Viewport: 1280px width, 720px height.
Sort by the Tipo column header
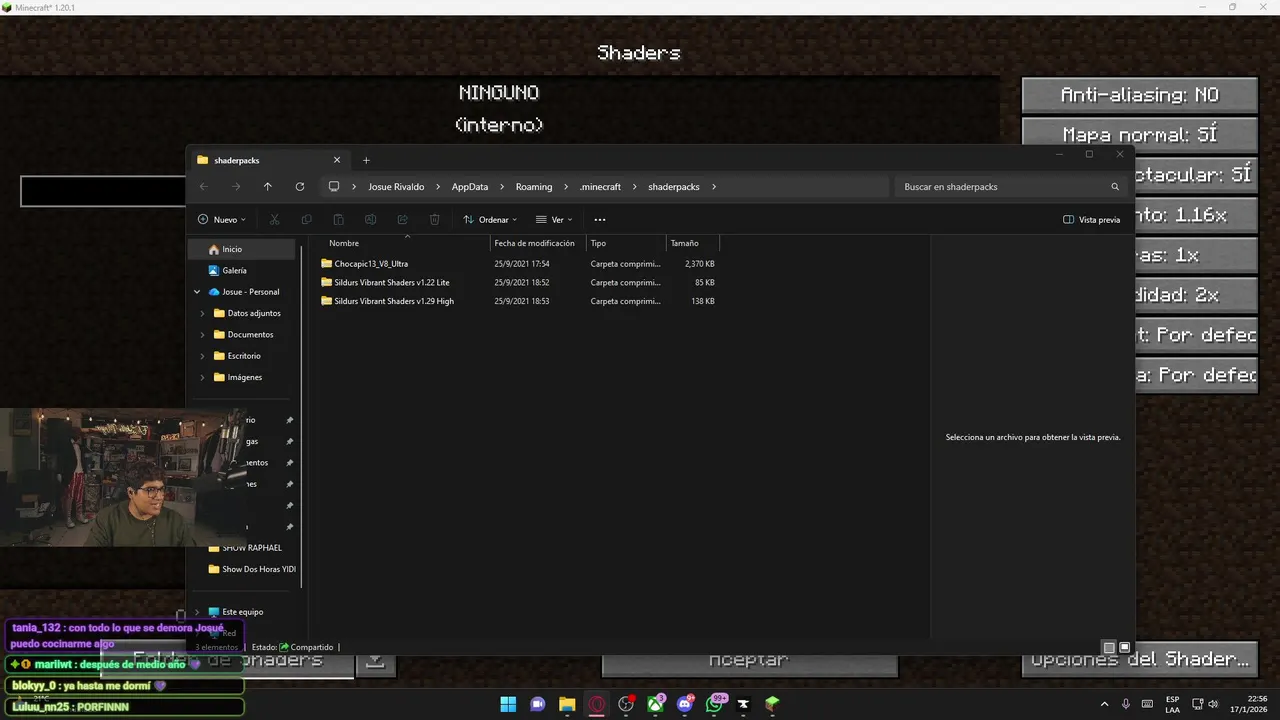[x=626, y=243]
